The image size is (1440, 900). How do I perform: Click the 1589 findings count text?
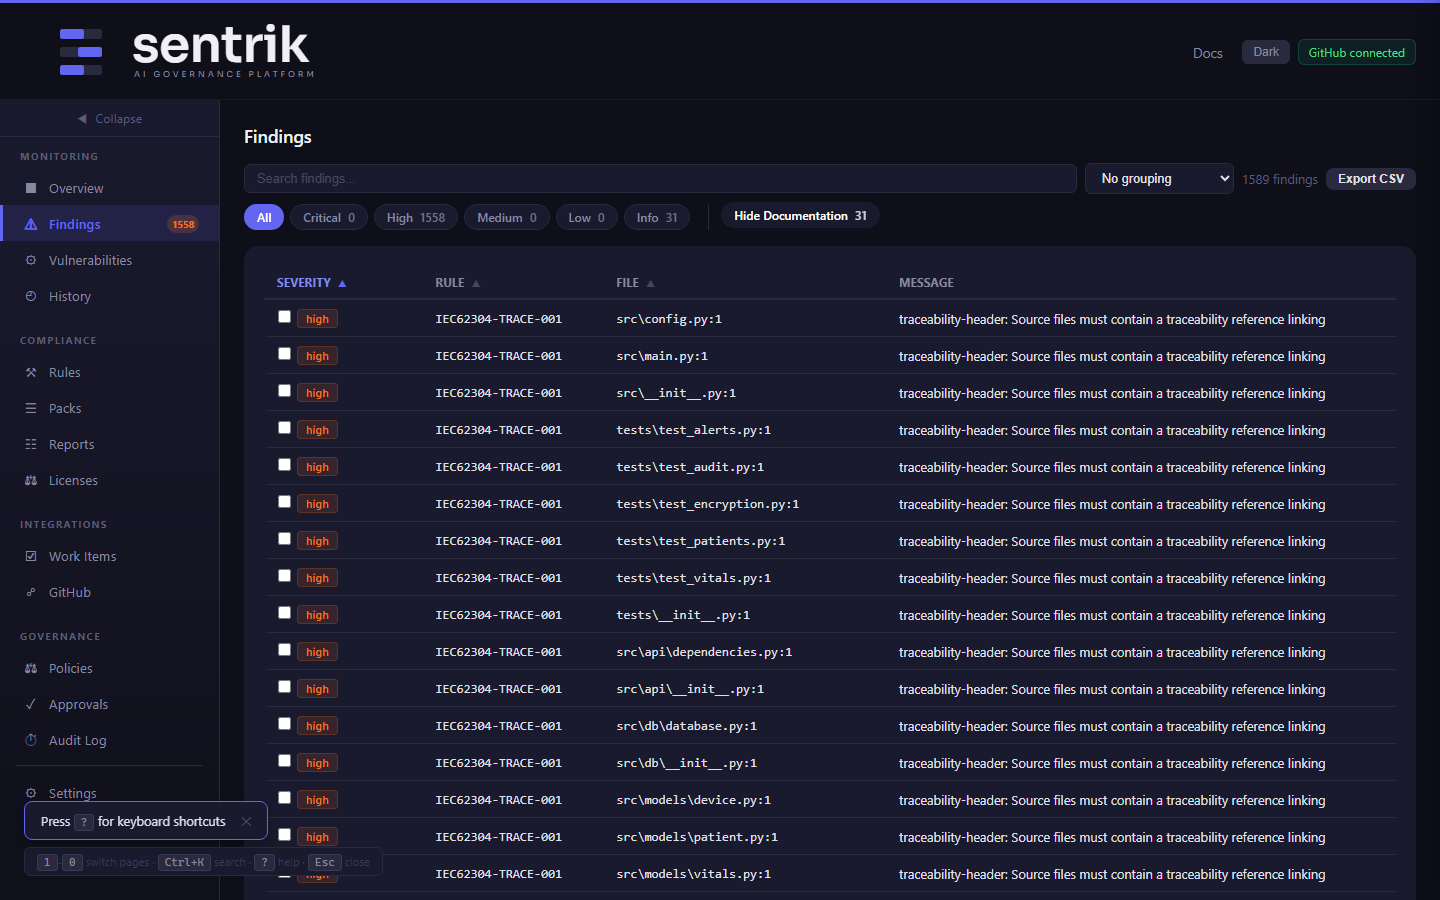pyautogui.click(x=1280, y=180)
